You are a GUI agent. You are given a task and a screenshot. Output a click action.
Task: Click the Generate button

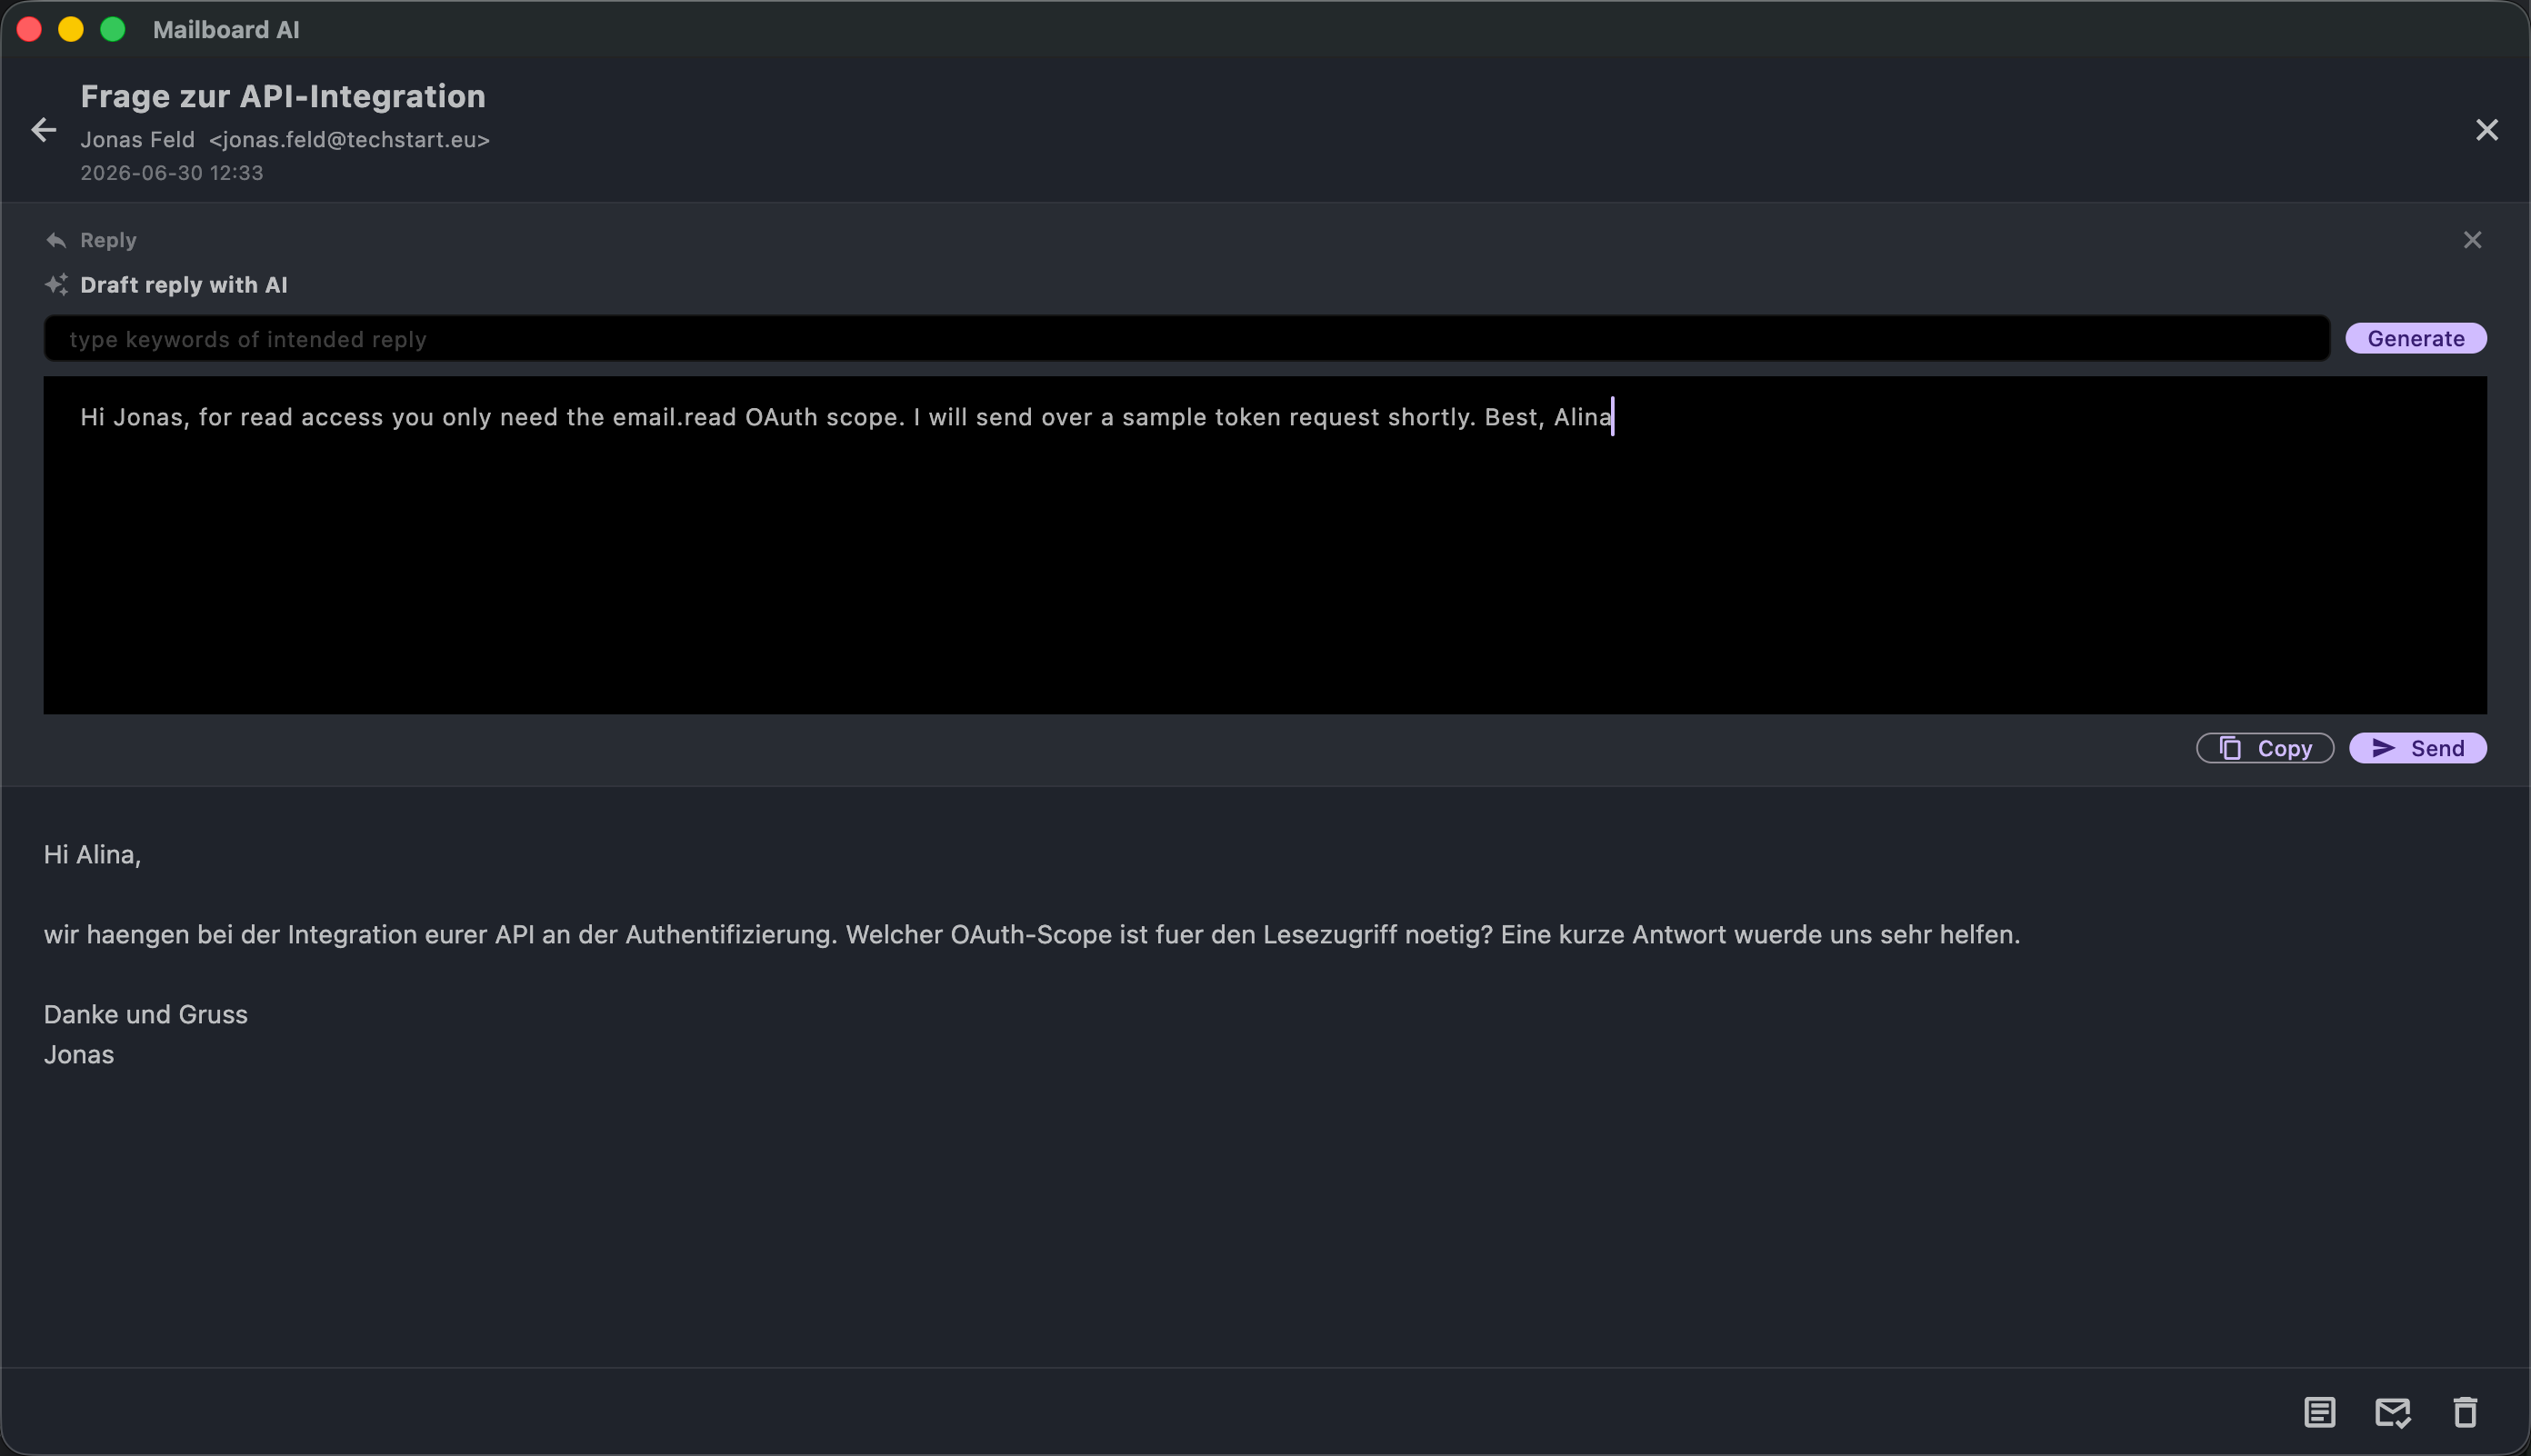[x=2415, y=338]
